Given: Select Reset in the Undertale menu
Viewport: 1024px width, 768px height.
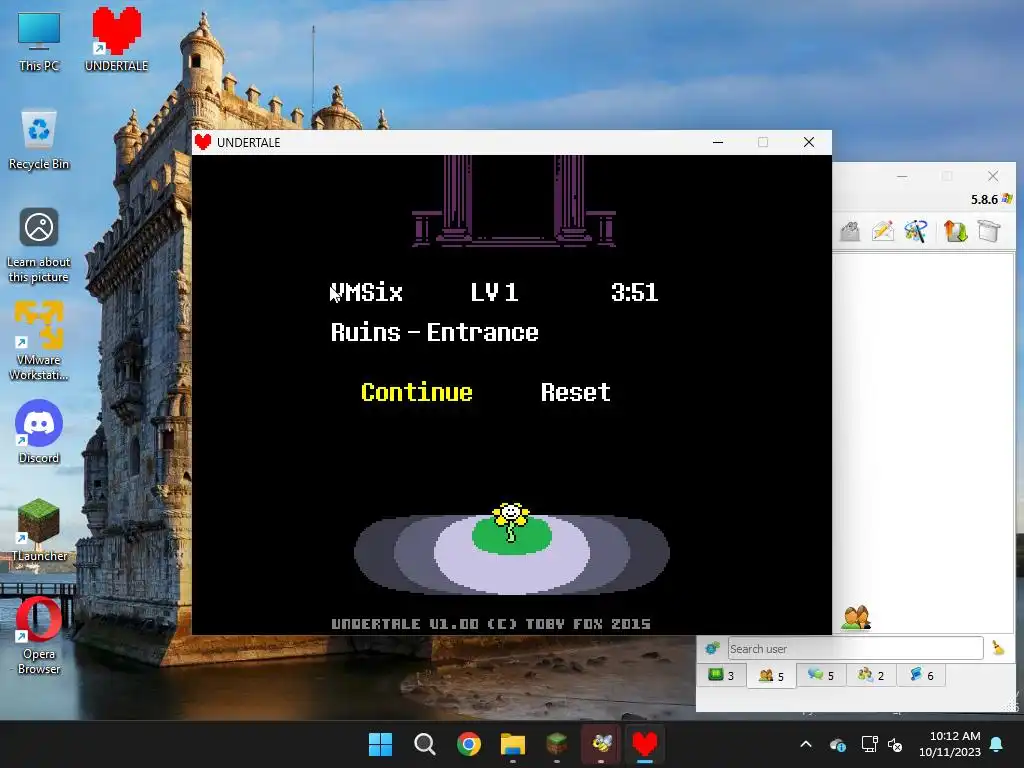Looking at the screenshot, I should point(575,392).
